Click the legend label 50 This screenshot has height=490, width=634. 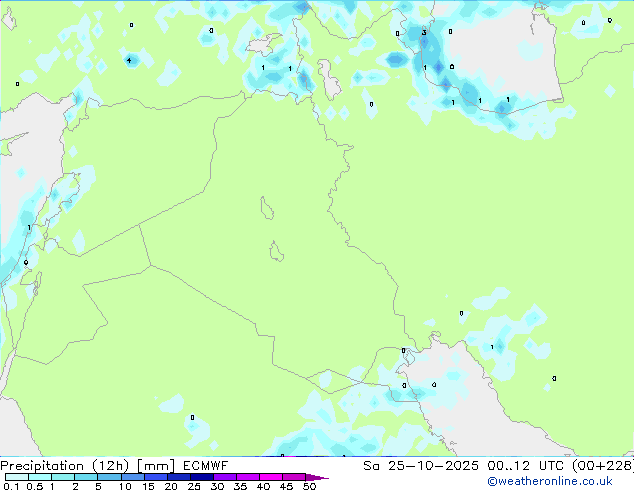pyautogui.click(x=309, y=486)
